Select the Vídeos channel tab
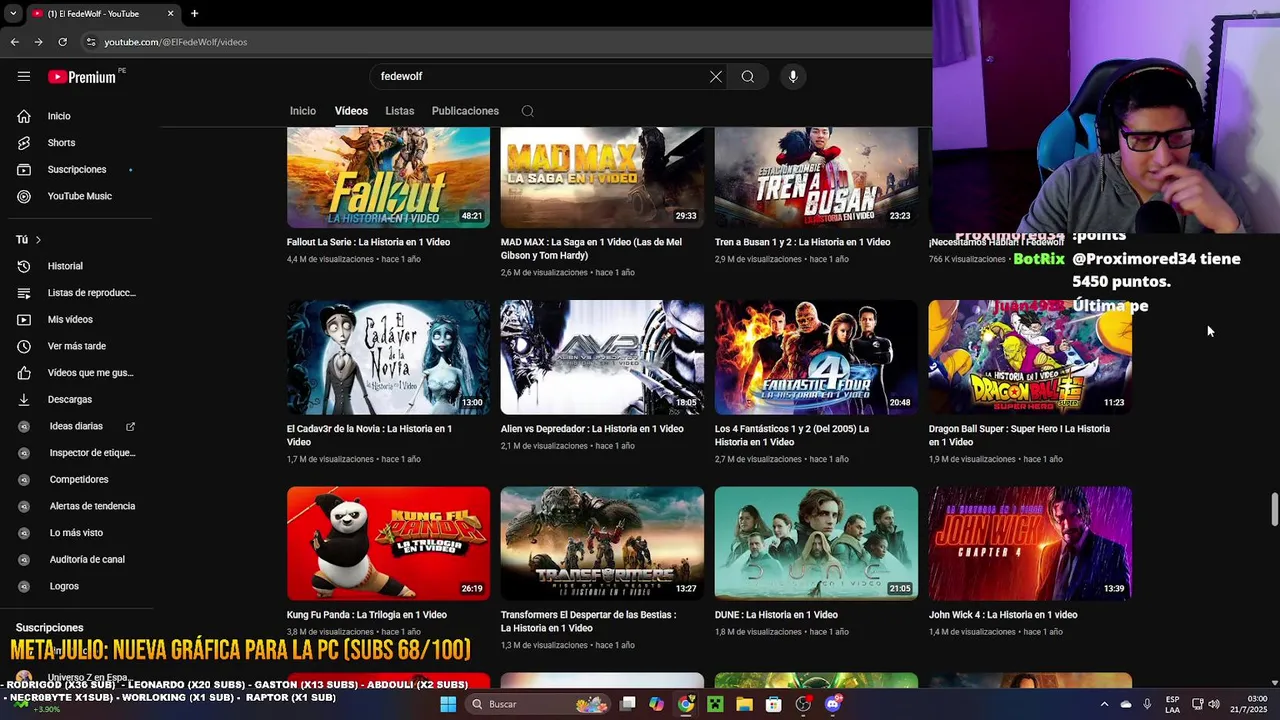The width and height of the screenshot is (1280, 720). coord(351,111)
